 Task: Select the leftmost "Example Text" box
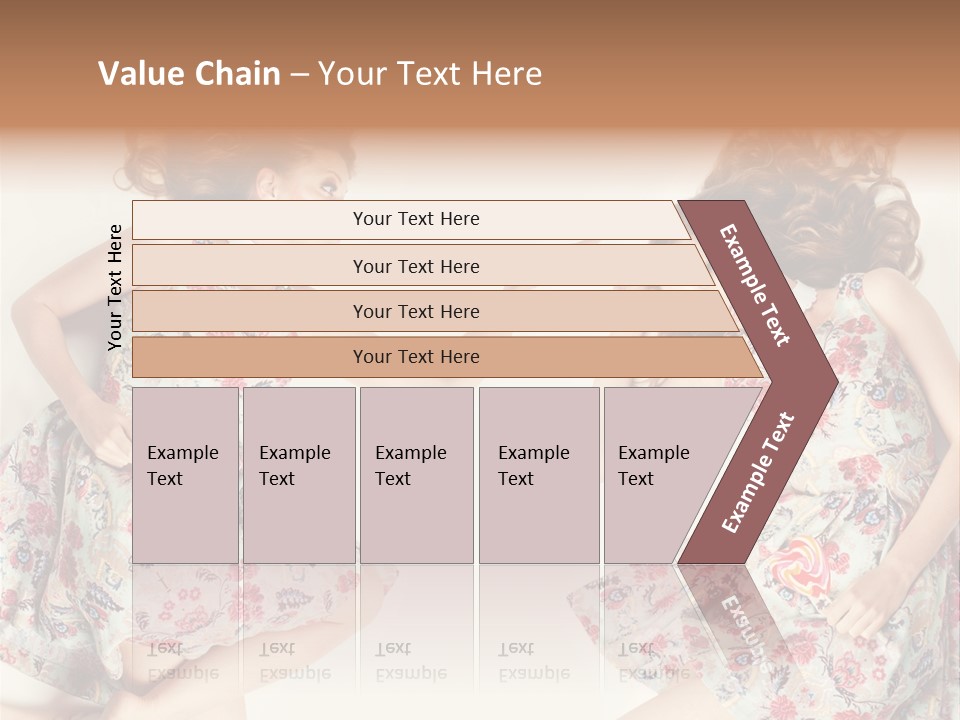click(x=185, y=475)
